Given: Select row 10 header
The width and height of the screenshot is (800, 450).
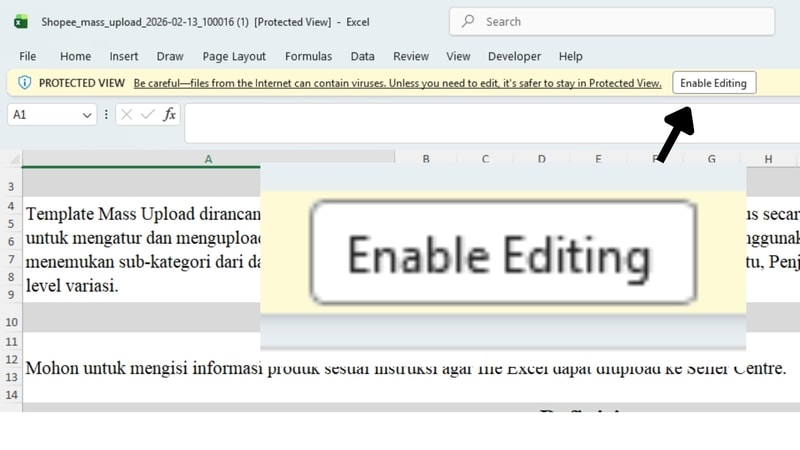Looking at the screenshot, I should tap(12, 323).
